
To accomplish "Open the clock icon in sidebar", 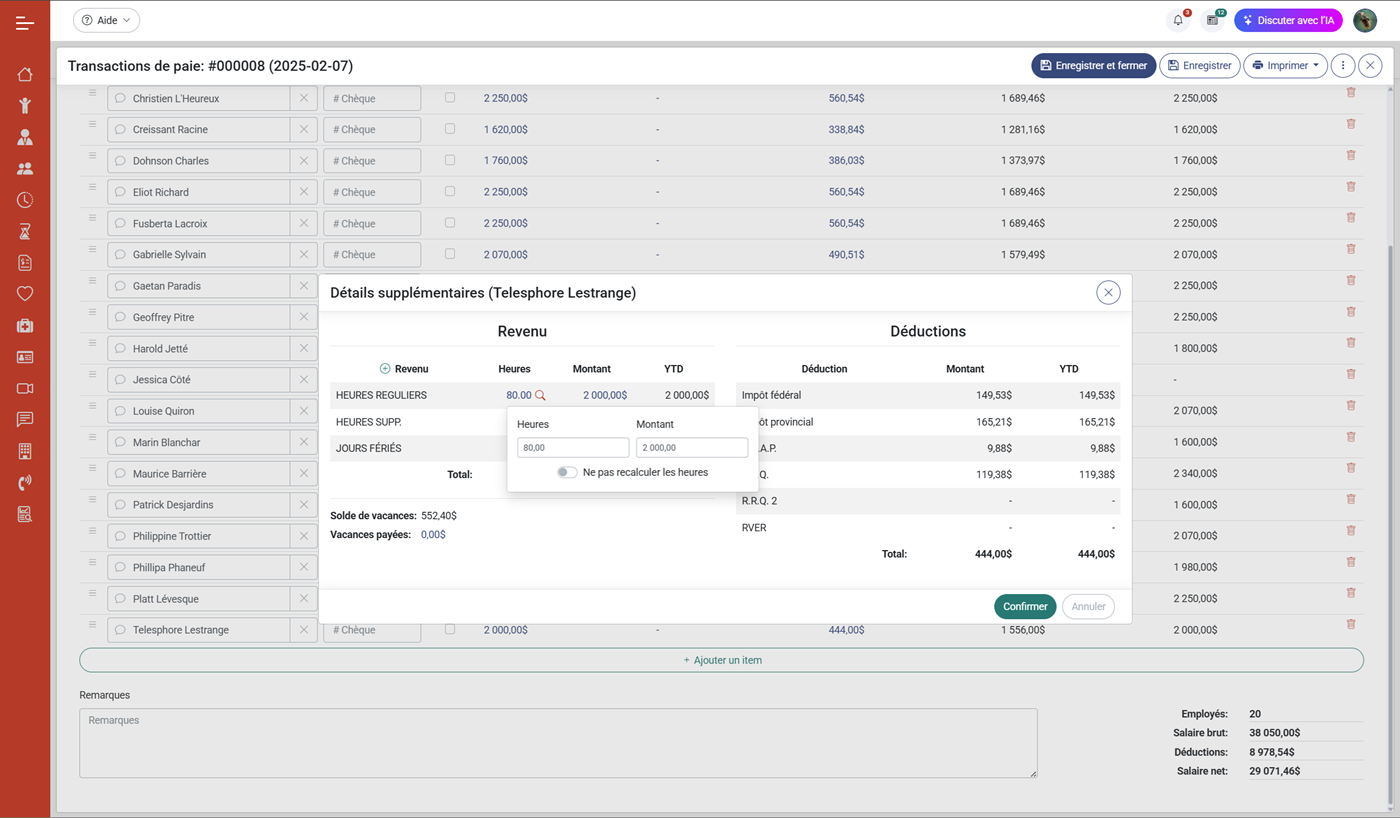I will [25, 200].
